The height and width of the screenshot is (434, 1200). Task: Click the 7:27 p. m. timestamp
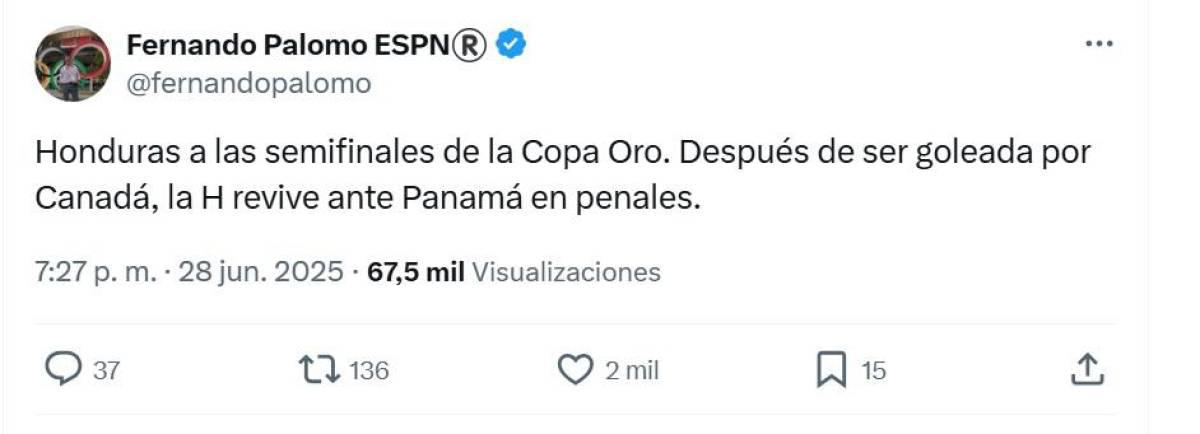[95, 272]
